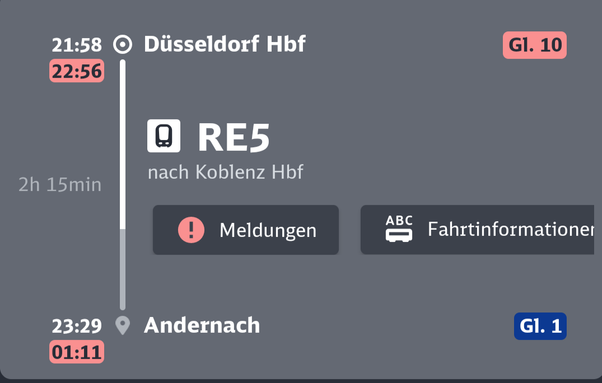Open the Fahrtinformationen button
This screenshot has width=602, height=383.
coord(477,230)
